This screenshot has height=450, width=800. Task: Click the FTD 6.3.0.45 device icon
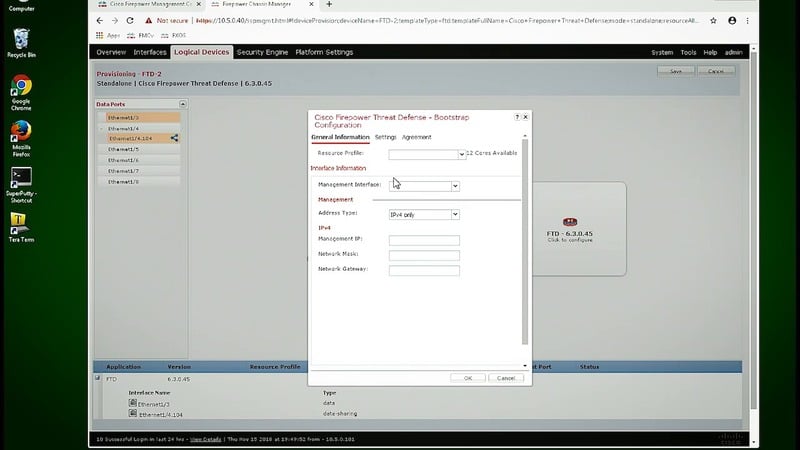(570, 222)
